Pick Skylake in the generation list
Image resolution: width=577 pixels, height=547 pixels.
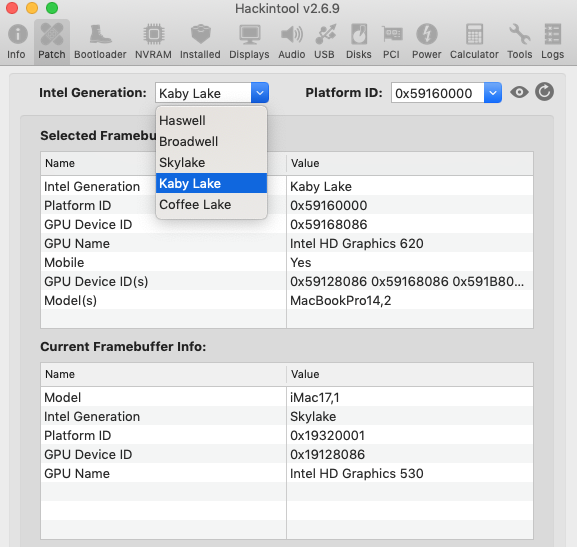(211, 162)
